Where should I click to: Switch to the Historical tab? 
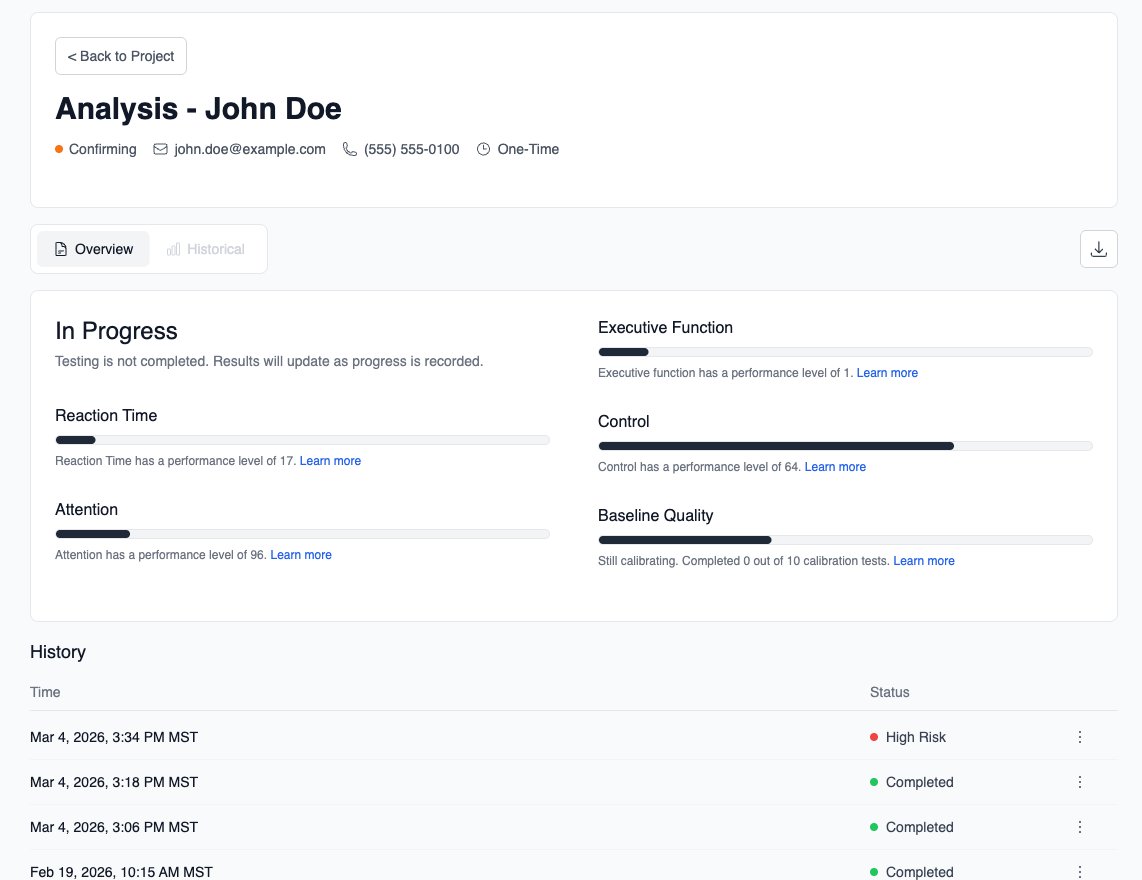tap(205, 249)
